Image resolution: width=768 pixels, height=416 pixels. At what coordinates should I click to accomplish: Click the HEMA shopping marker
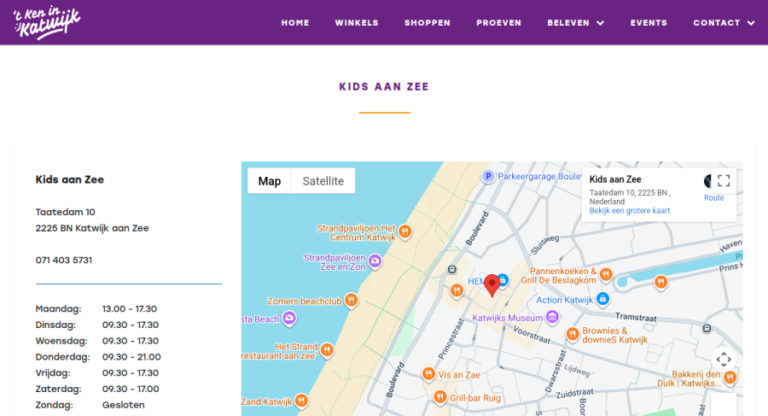click(503, 280)
